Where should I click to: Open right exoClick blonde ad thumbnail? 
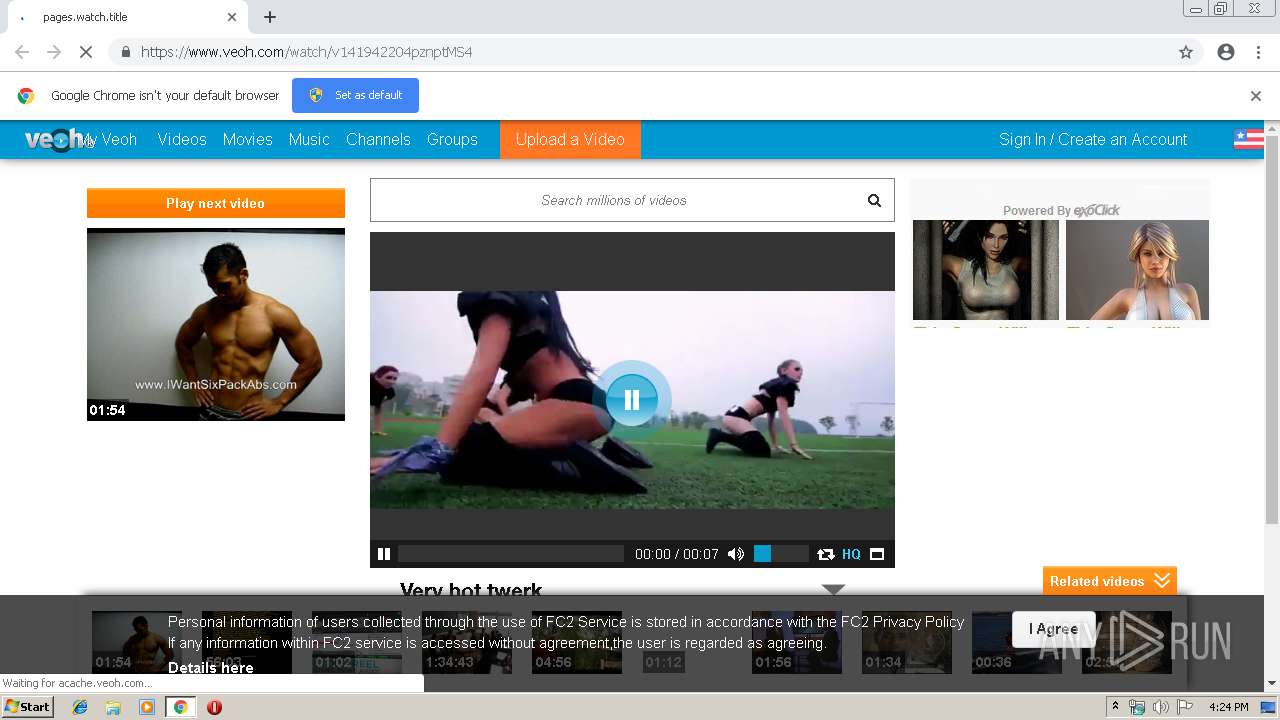[x=1138, y=270]
